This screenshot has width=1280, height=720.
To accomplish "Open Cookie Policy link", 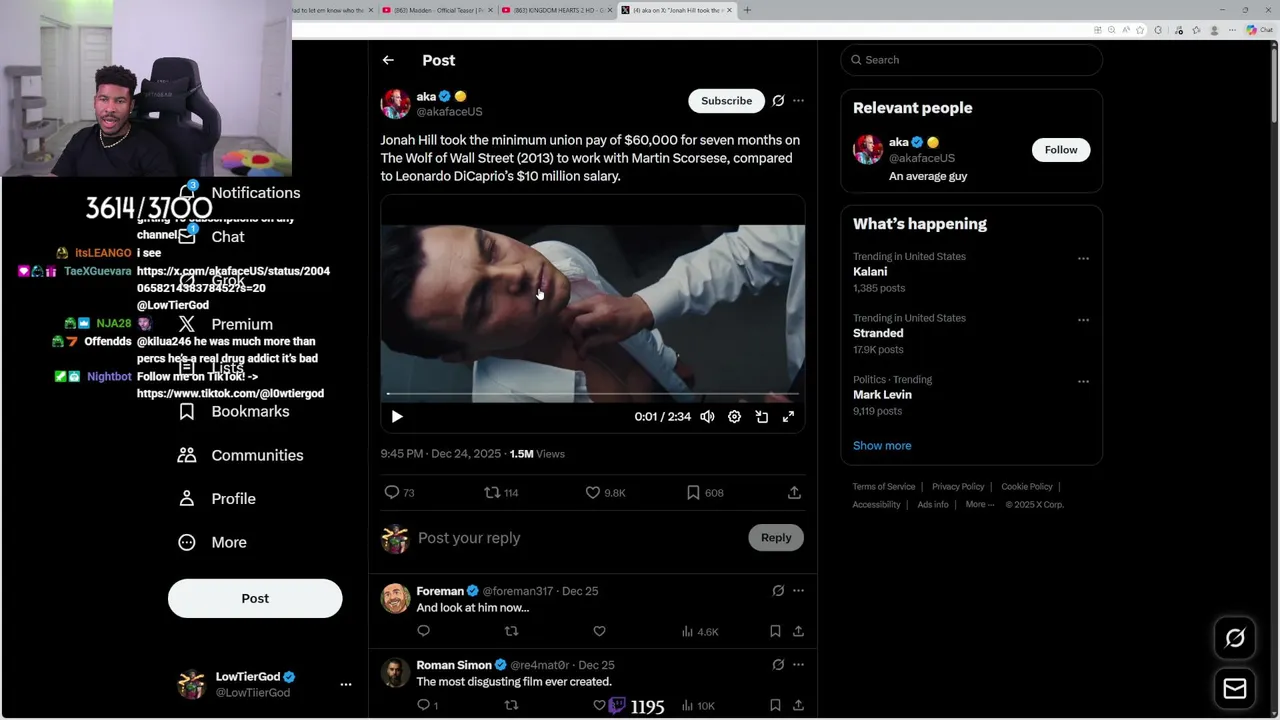I will [x=1027, y=487].
